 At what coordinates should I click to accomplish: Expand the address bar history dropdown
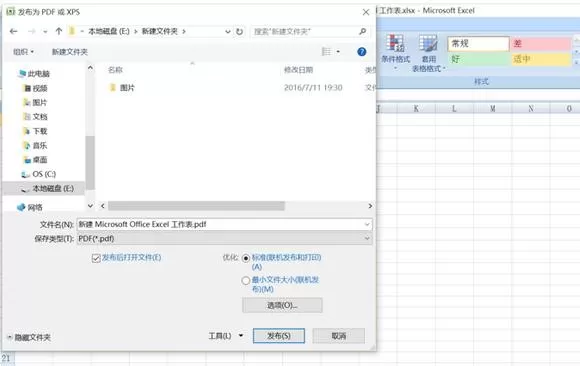(228, 32)
